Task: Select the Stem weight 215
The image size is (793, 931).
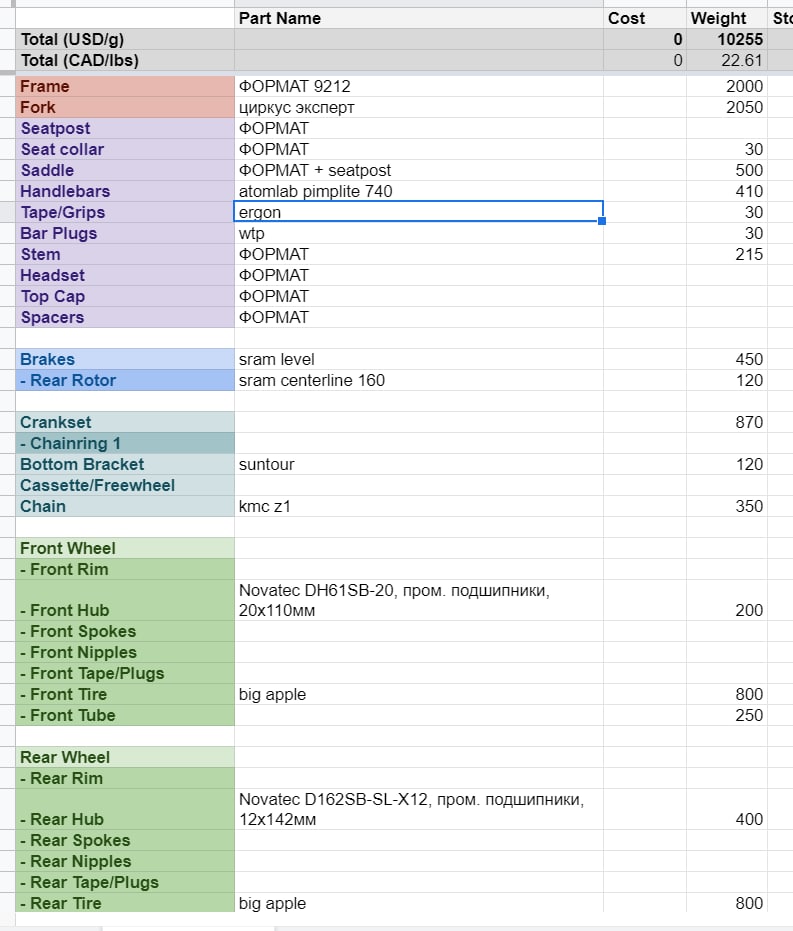Action: [x=727, y=254]
